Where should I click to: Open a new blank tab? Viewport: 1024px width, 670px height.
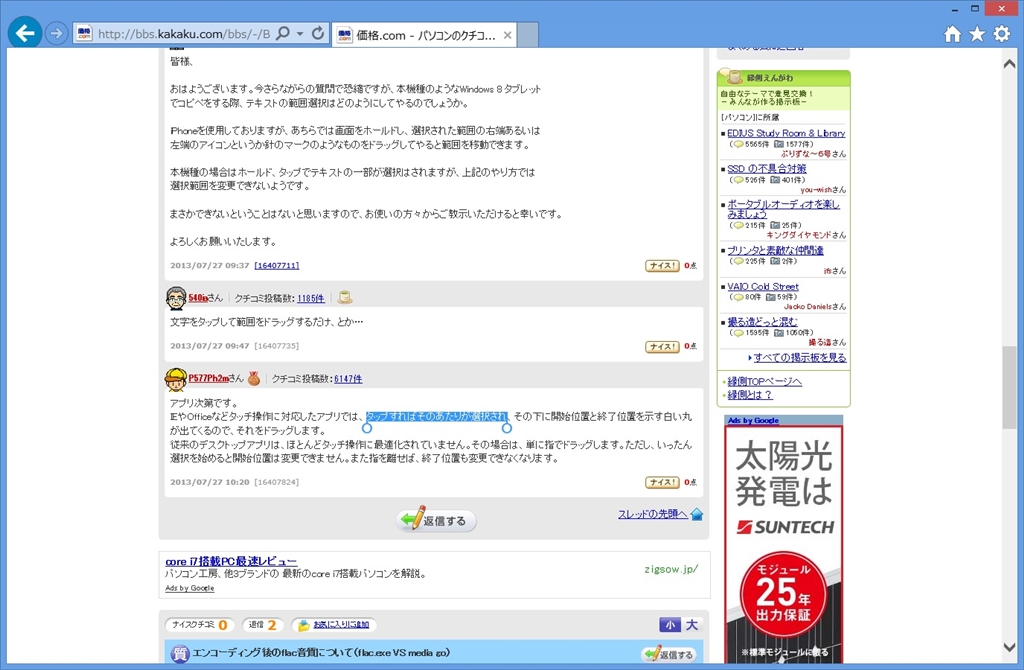(x=528, y=35)
